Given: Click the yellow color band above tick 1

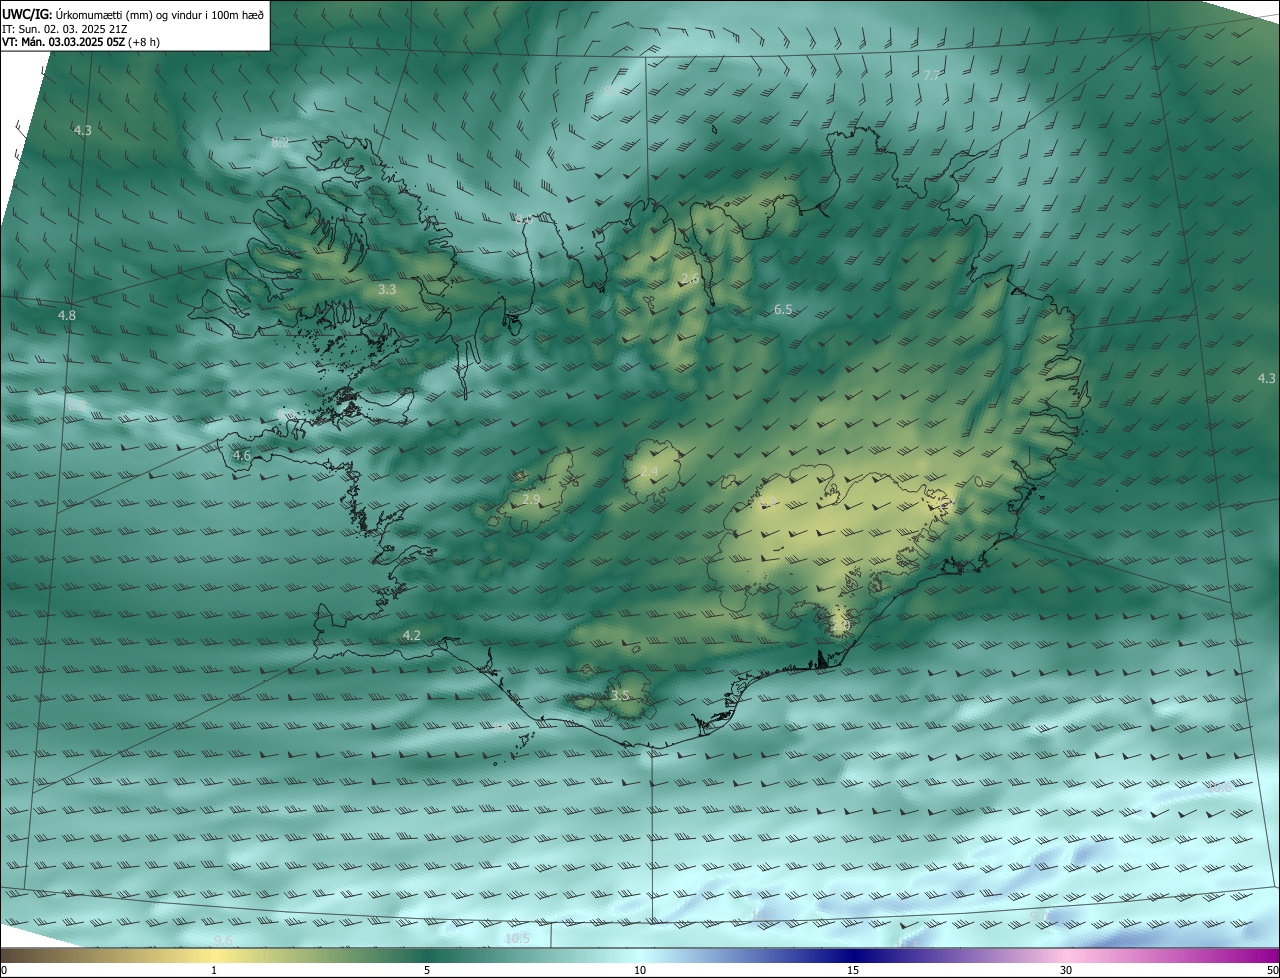Looking at the screenshot, I should click(x=214, y=955).
